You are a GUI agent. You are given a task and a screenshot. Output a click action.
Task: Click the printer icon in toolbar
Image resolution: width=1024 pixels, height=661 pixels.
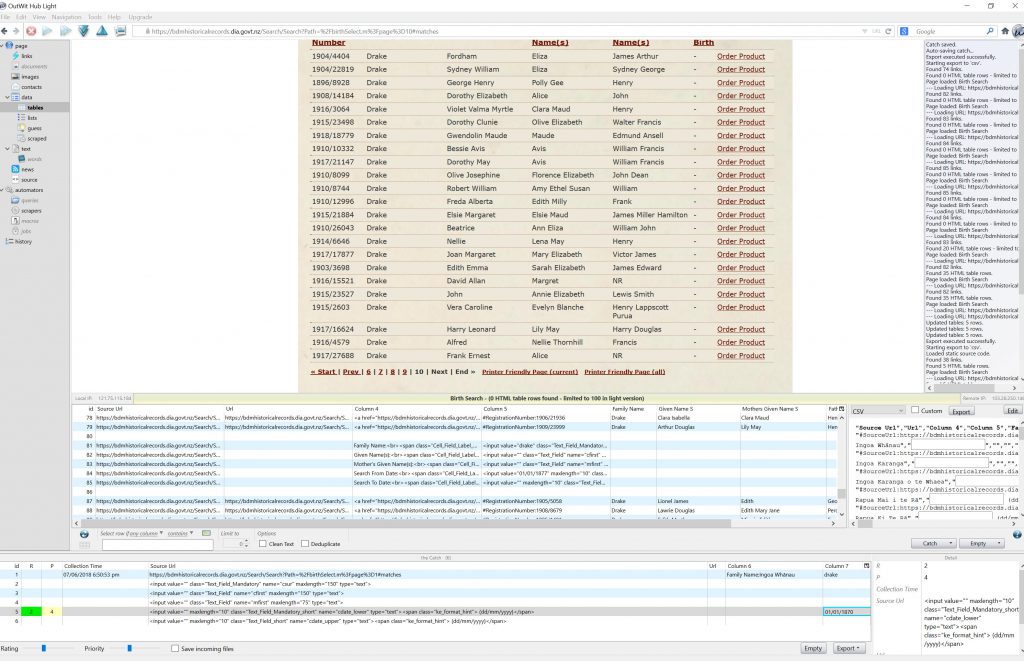coord(121,32)
